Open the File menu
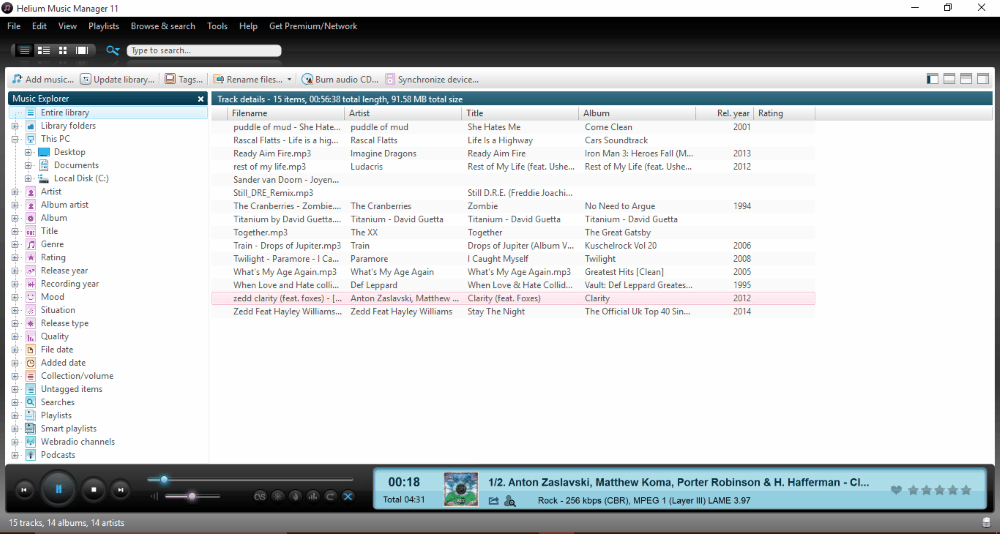1000x534 pixels. tap(13, 26)
